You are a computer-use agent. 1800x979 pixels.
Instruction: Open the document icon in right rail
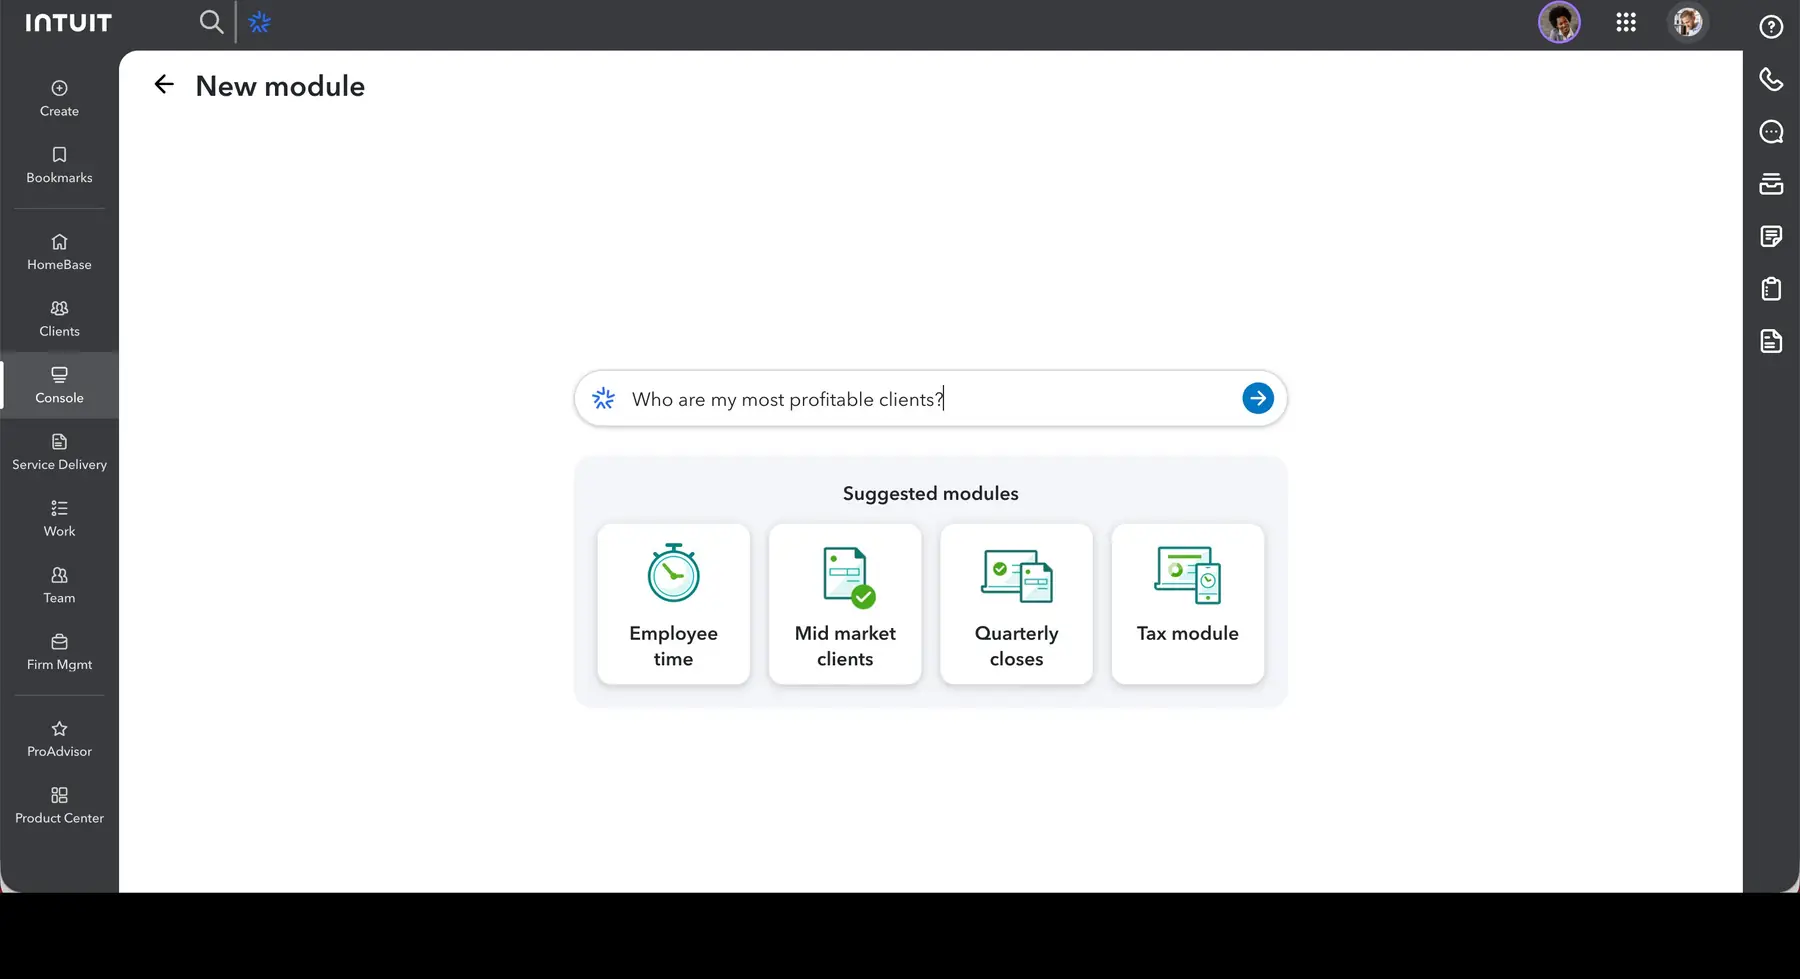coord(1771,342)
